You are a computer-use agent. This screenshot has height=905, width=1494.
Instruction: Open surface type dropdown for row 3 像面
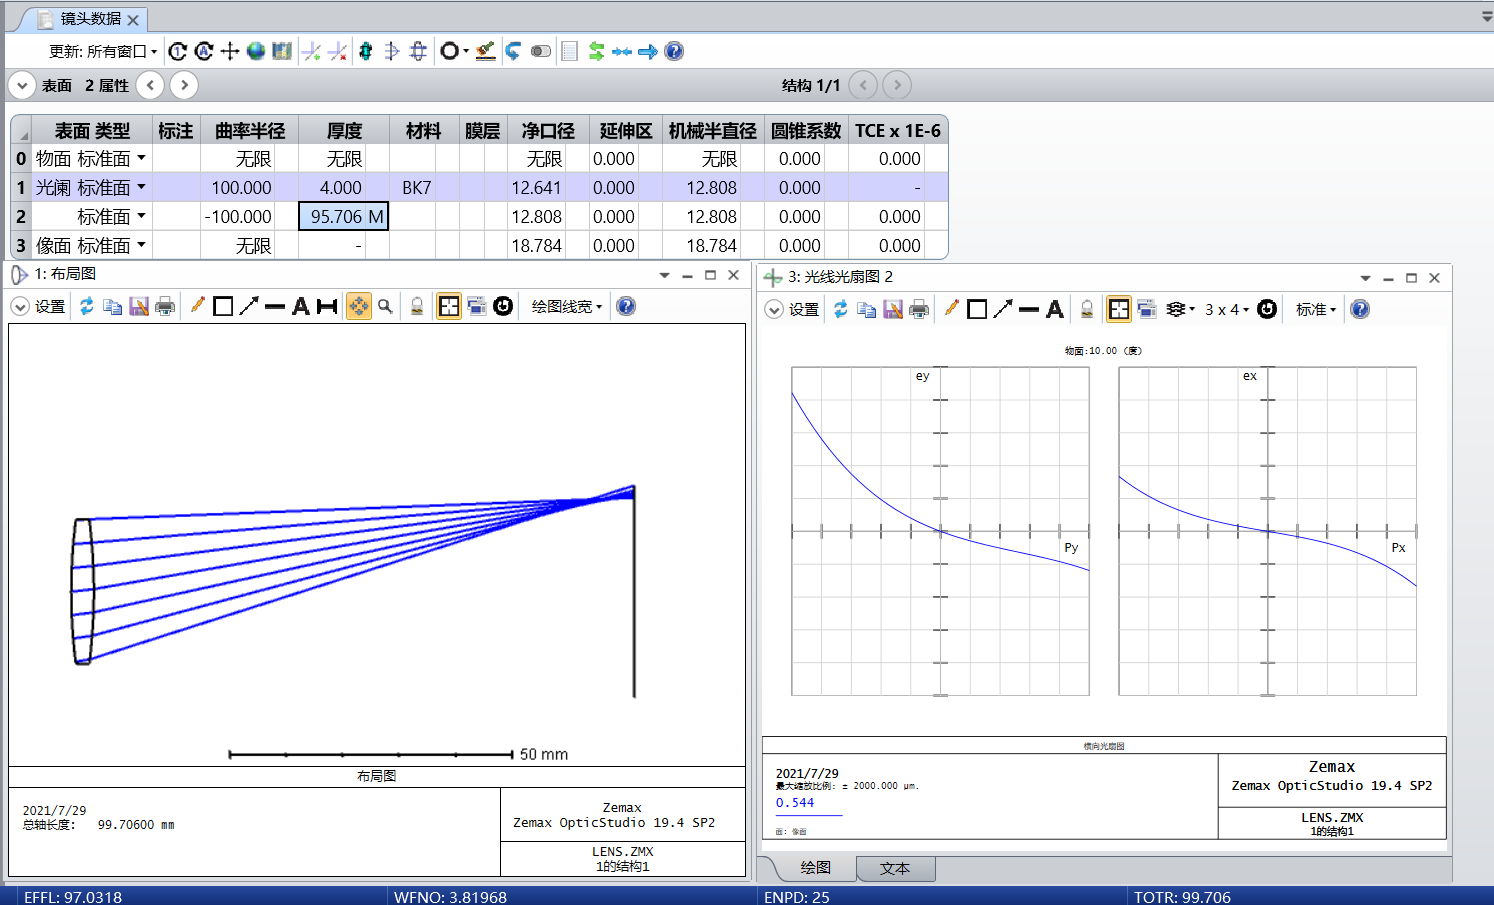click(141, 245)
